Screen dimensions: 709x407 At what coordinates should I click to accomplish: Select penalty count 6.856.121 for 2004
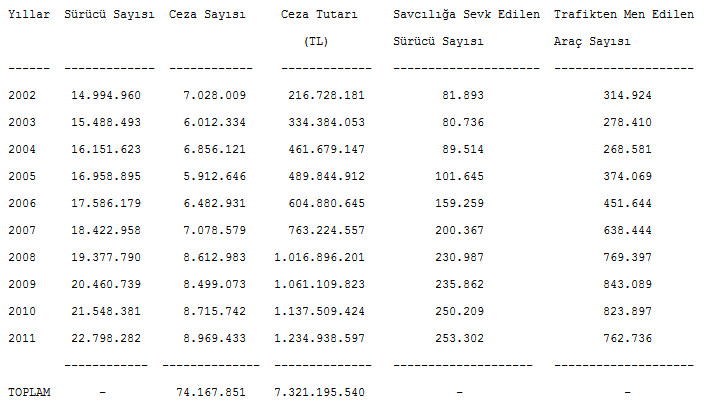point(214,150)
